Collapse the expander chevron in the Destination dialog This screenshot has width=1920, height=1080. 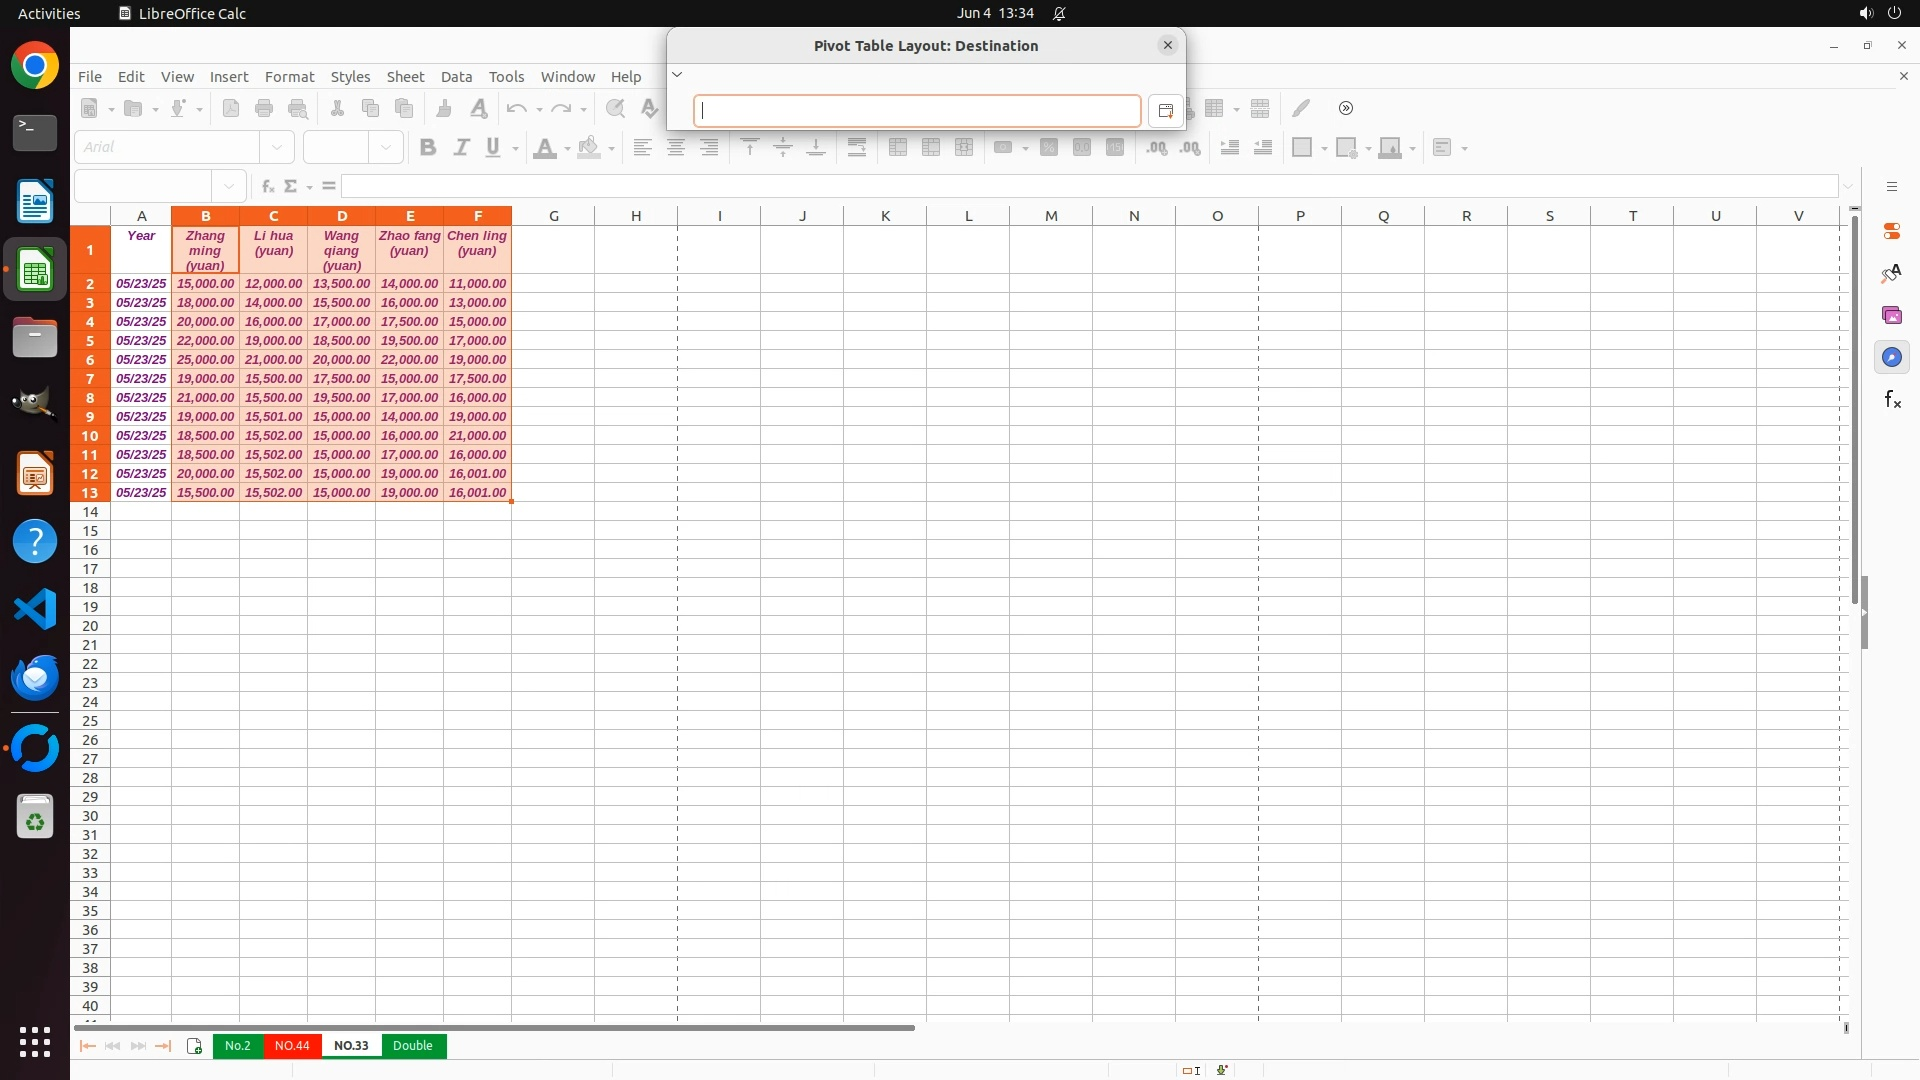click(677, 75)
